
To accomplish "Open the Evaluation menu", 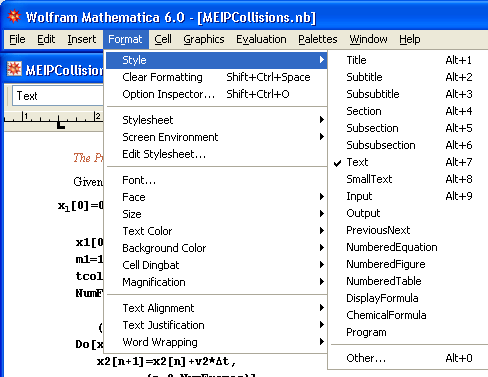I will click(261, 39).
